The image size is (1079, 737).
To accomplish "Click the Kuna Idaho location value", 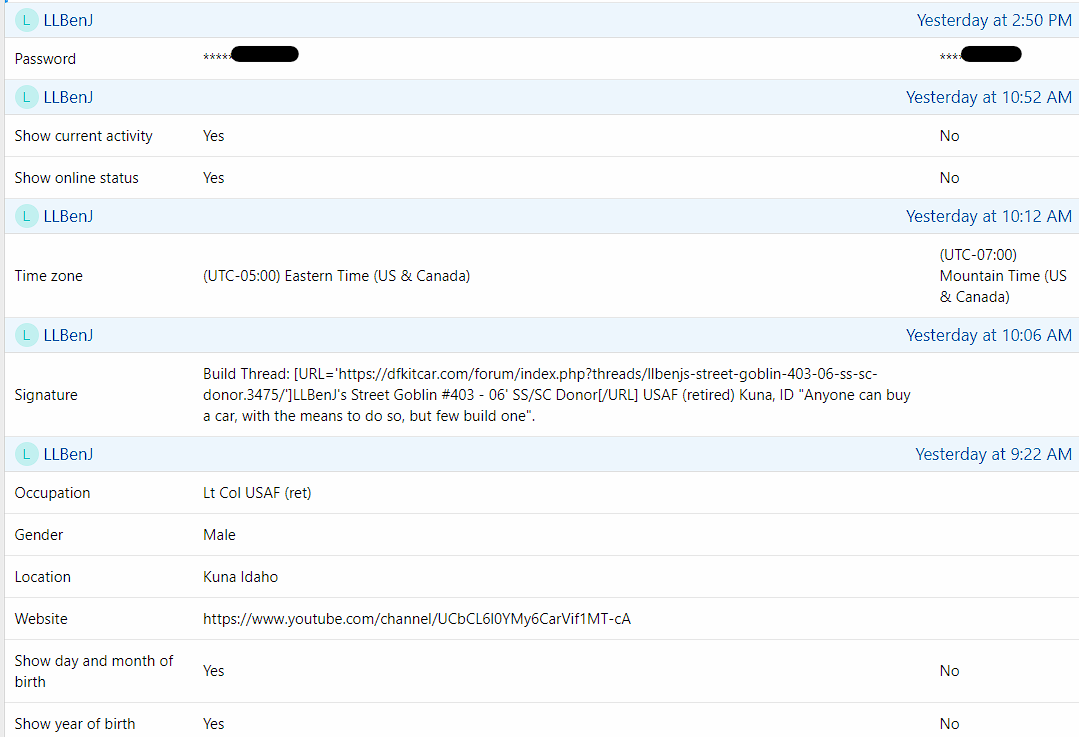I will point(240,577).
